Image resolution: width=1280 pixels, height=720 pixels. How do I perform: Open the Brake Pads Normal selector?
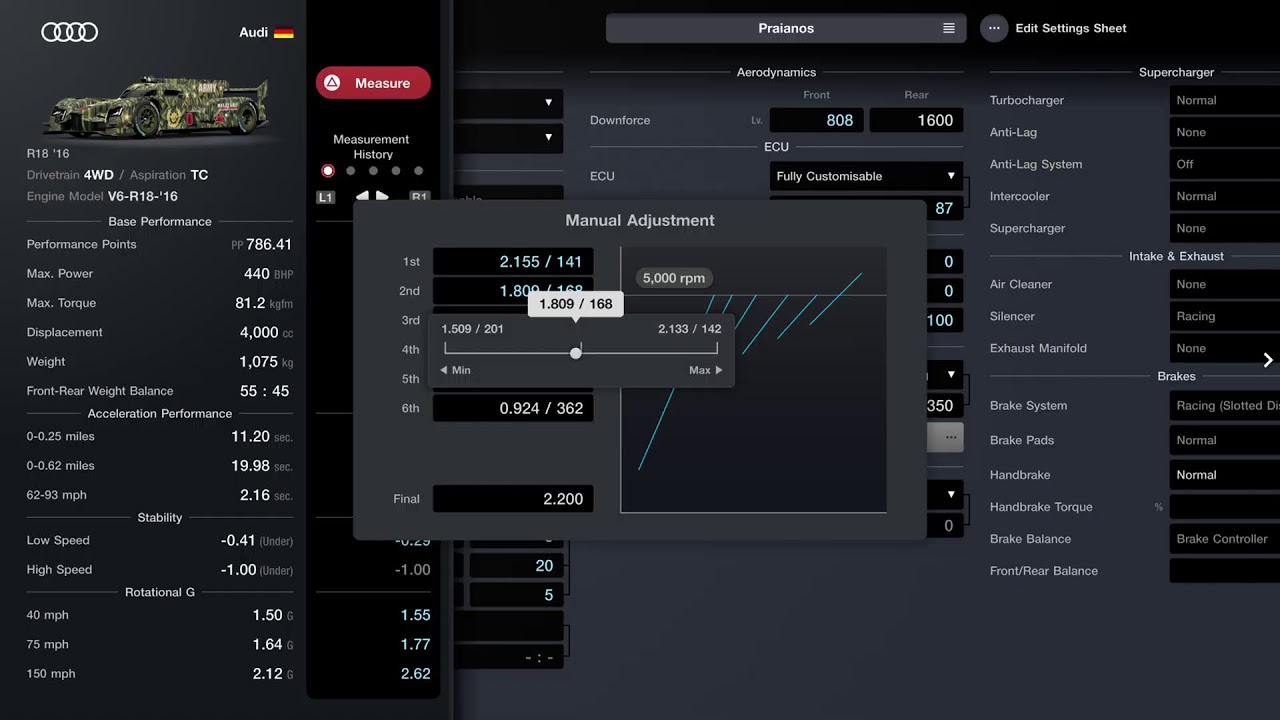(1225, 440)
